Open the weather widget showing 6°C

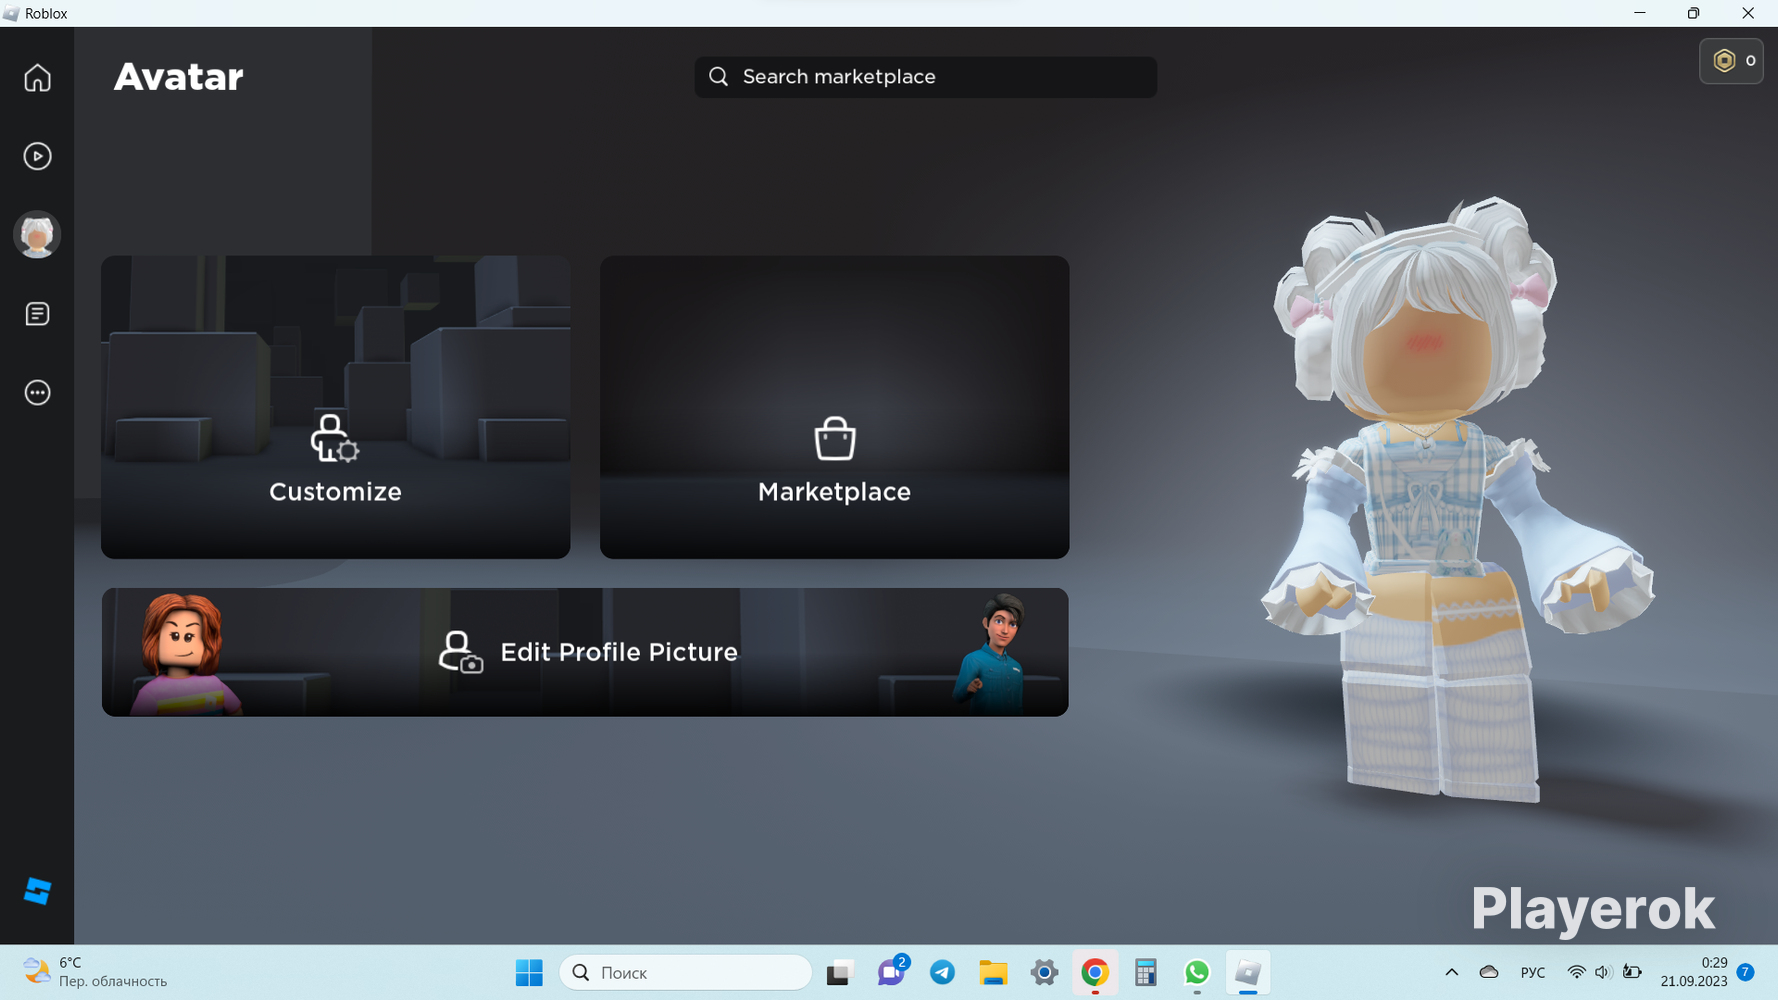pos(94,972)
